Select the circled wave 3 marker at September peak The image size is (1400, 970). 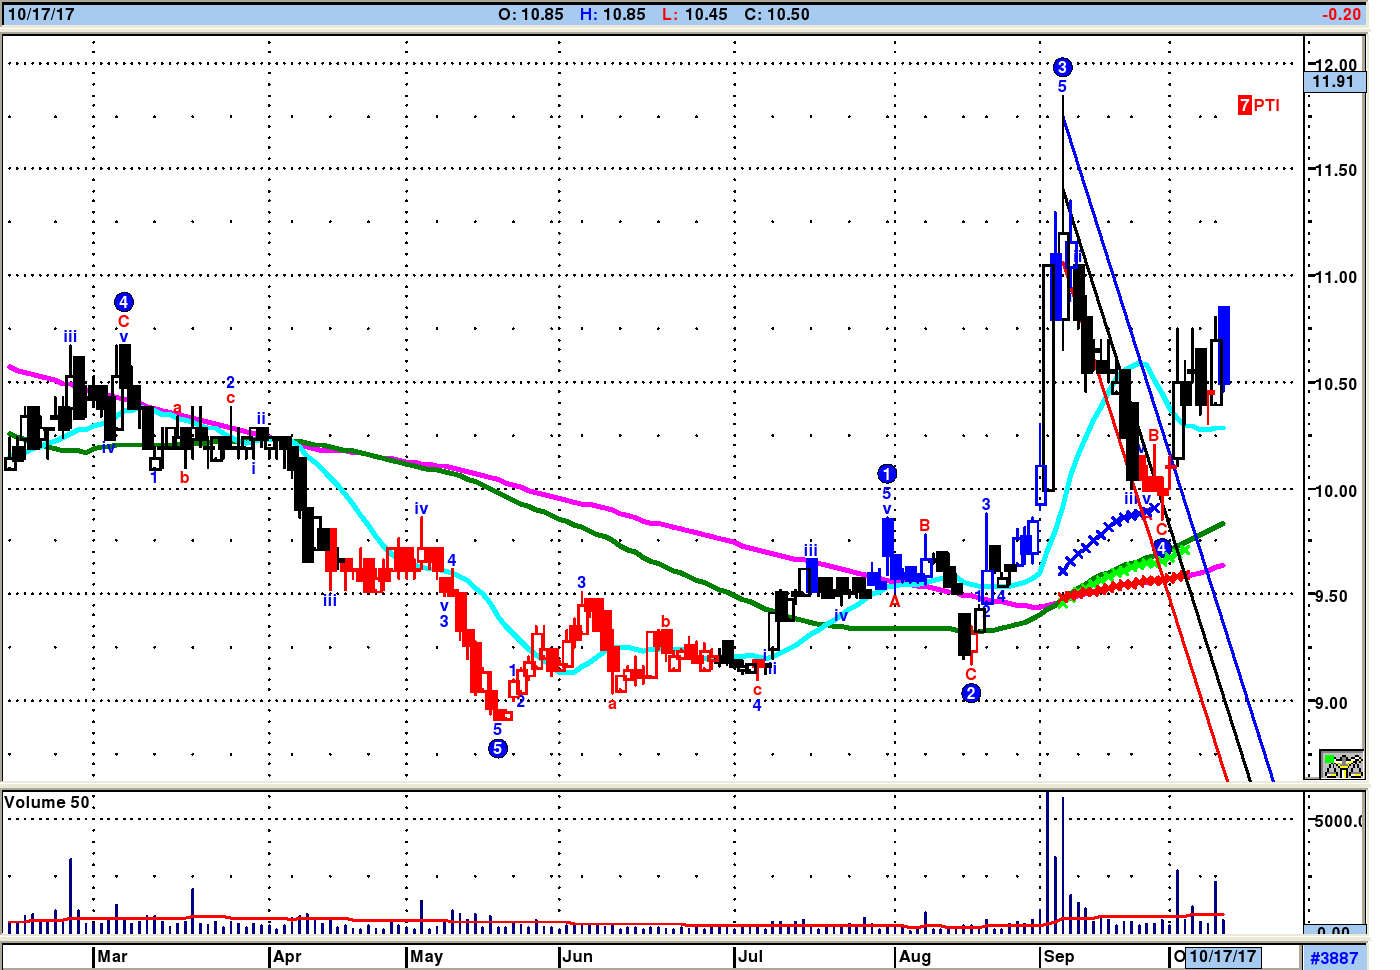click(1062, 67)
